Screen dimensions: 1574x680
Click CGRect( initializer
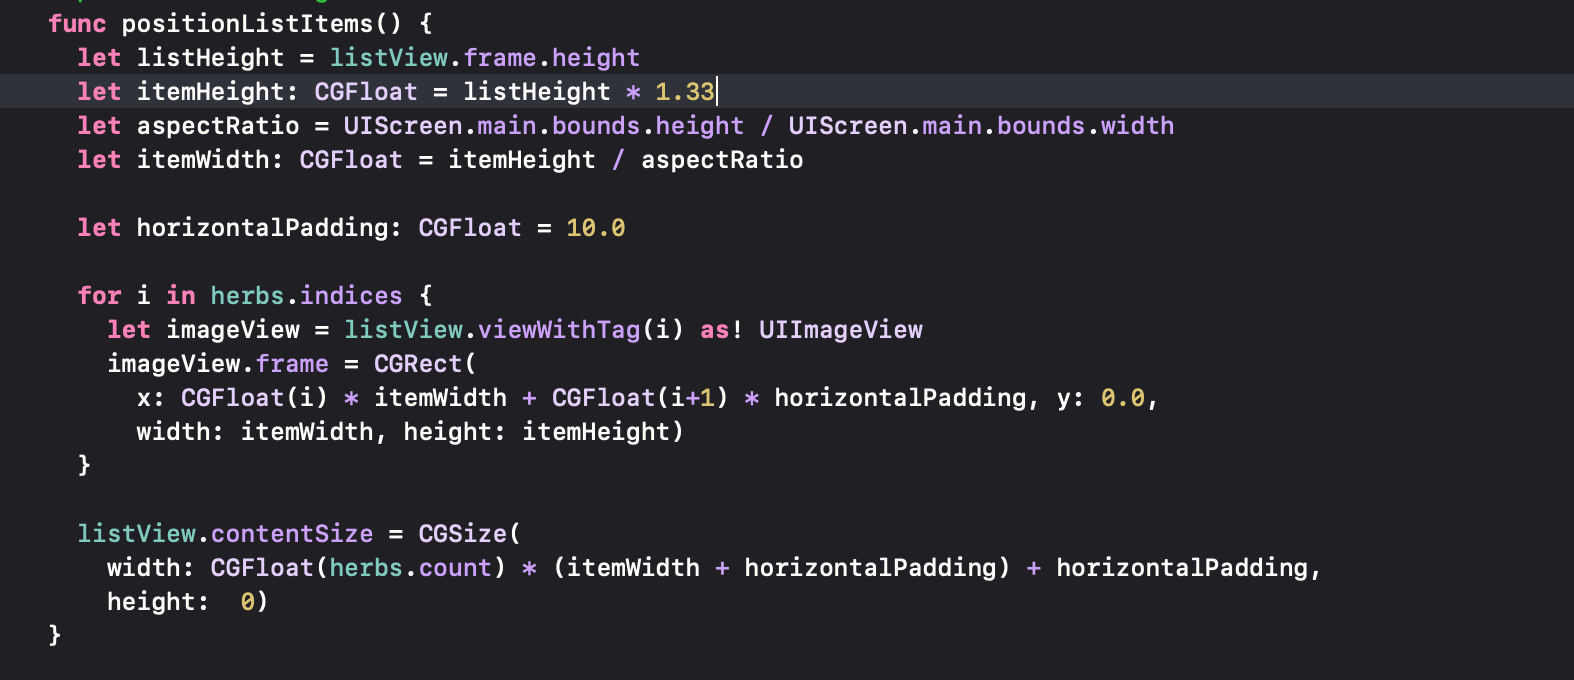pyautogui.click(x=425, y=364)
